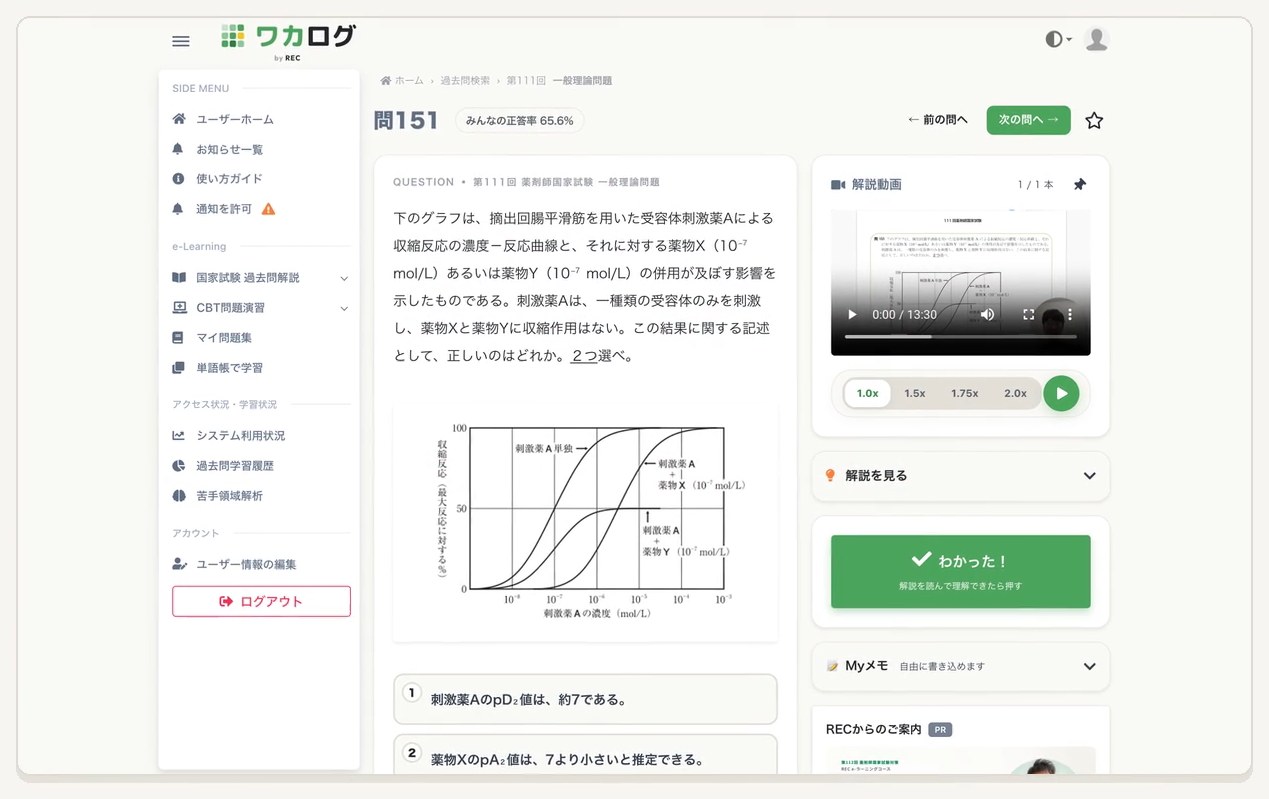Seek on the video progress bar

960,337
